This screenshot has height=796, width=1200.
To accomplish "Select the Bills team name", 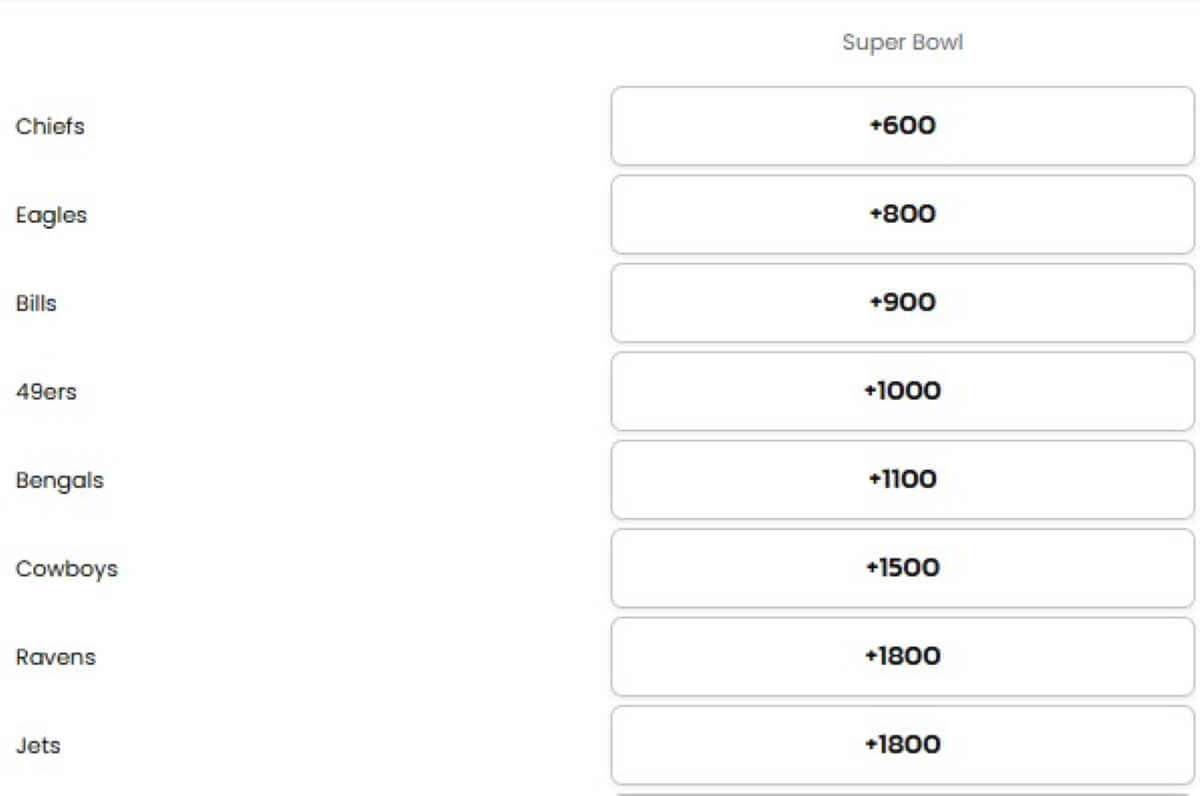I will 36,303.
